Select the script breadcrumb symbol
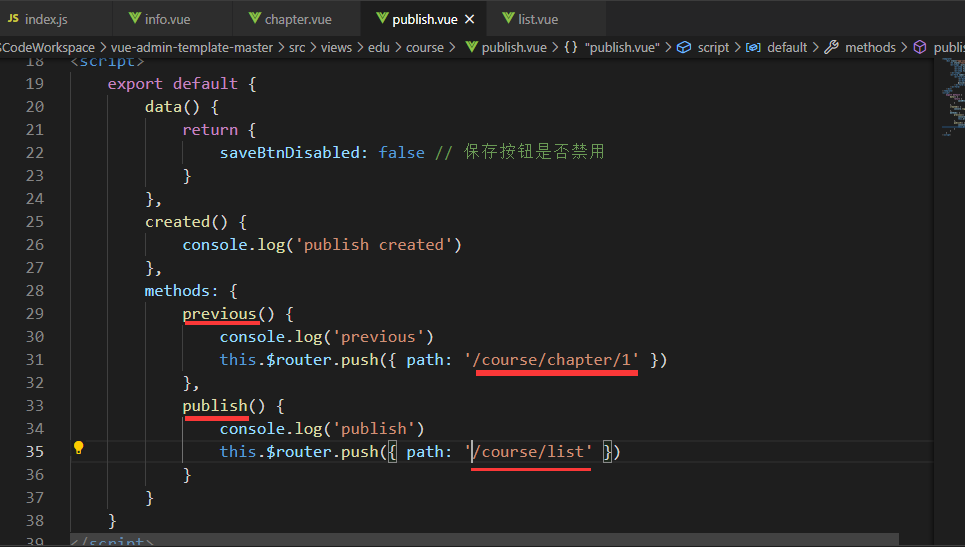 coord(713,47)
